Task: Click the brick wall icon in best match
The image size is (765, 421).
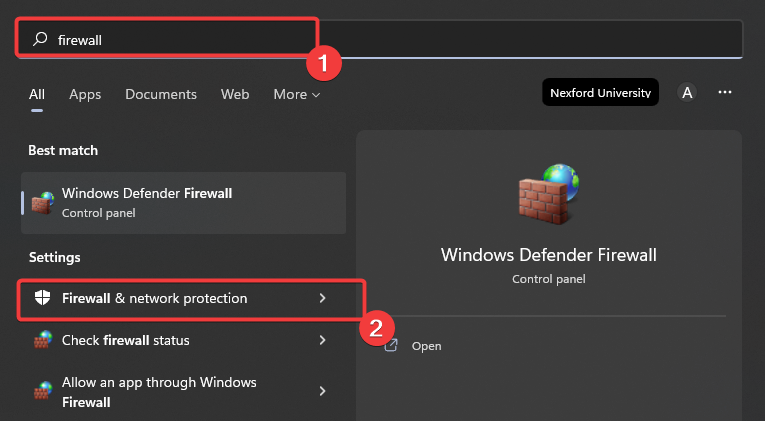Action: click(x=43, y=203)
